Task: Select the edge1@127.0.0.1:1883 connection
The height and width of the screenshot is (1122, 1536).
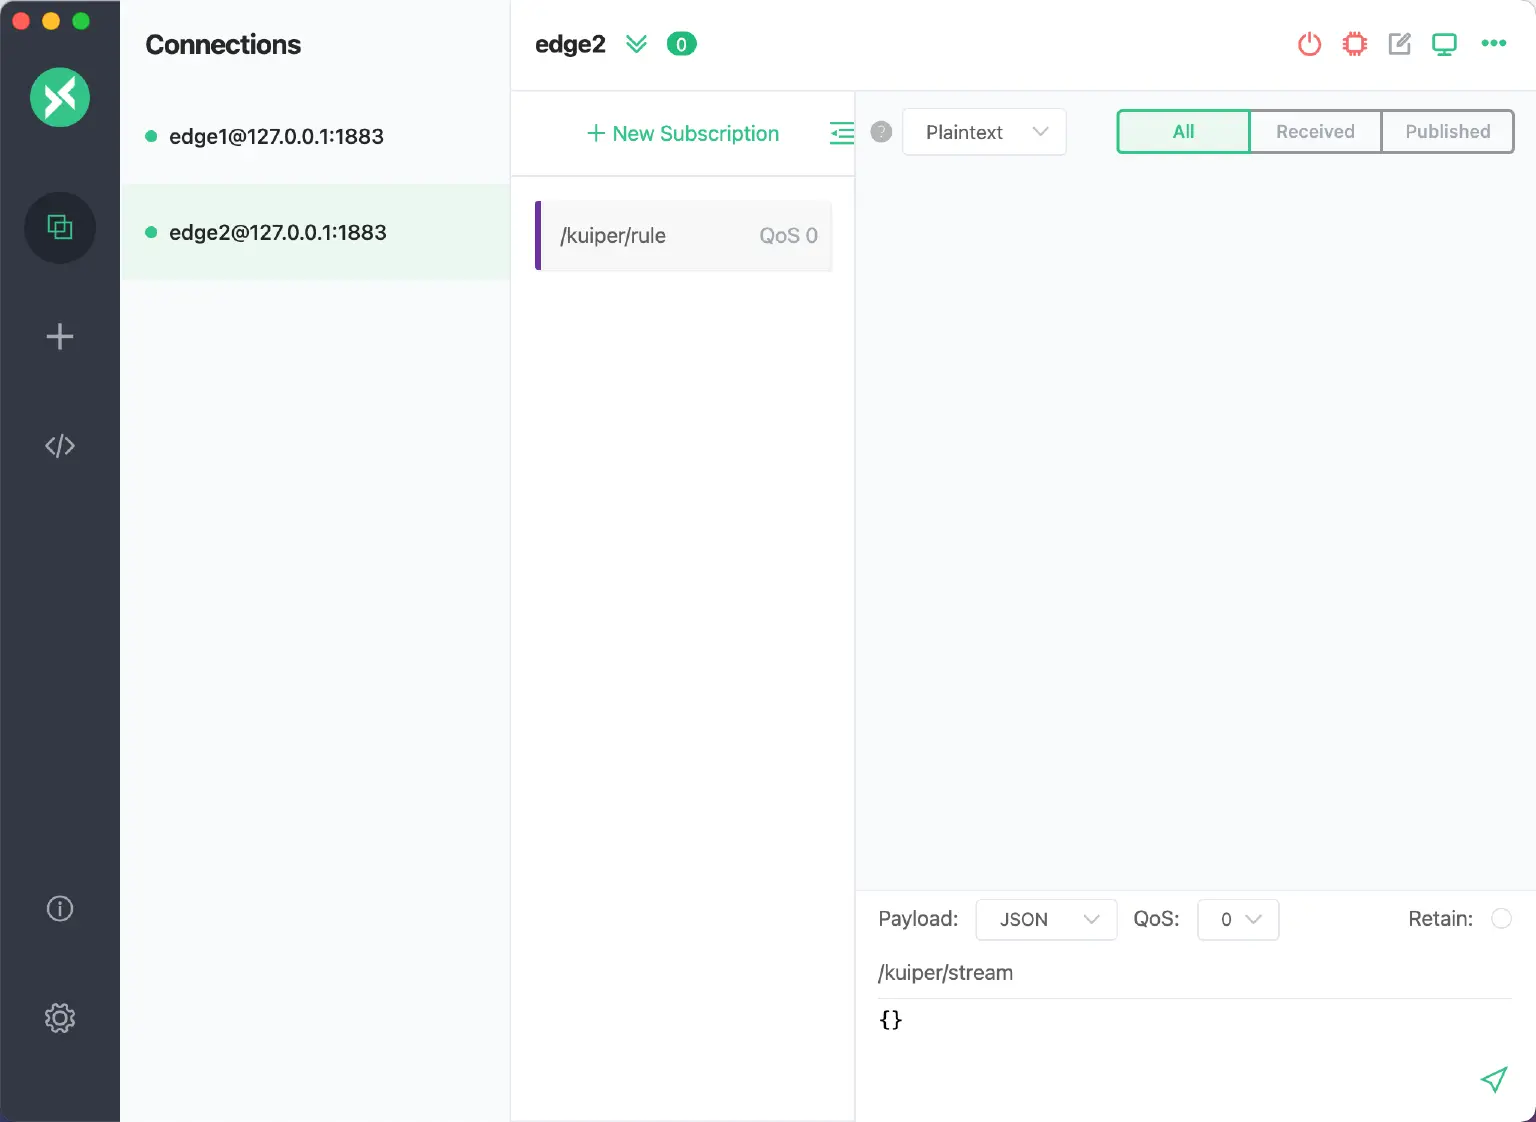Action: tap(276, 137)
